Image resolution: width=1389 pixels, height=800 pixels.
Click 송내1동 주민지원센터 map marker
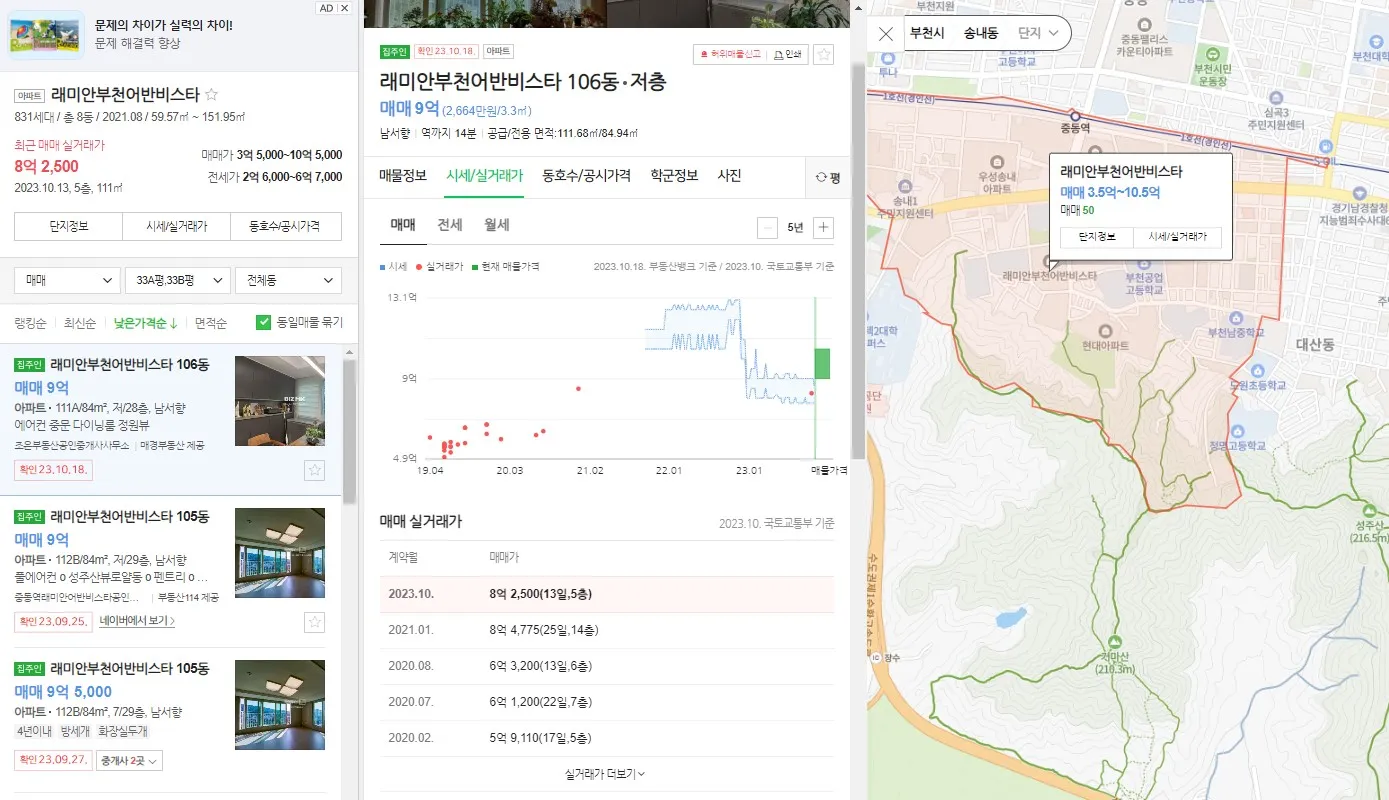(904, 201)
